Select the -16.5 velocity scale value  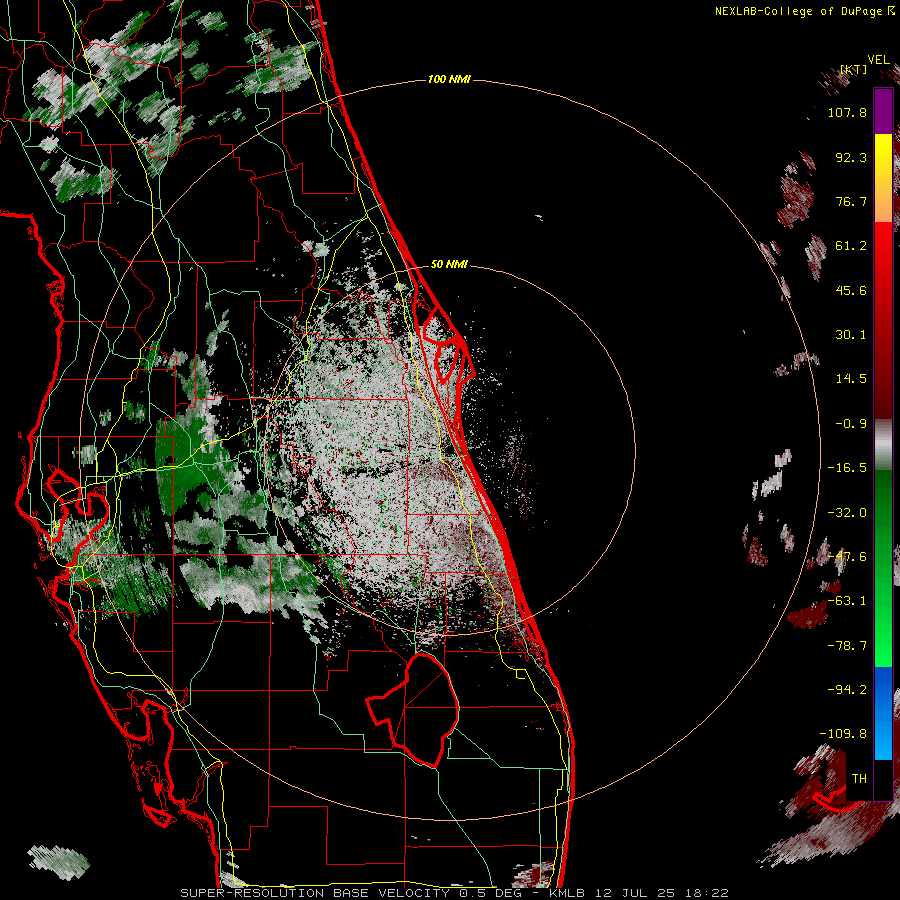[847, 468]
